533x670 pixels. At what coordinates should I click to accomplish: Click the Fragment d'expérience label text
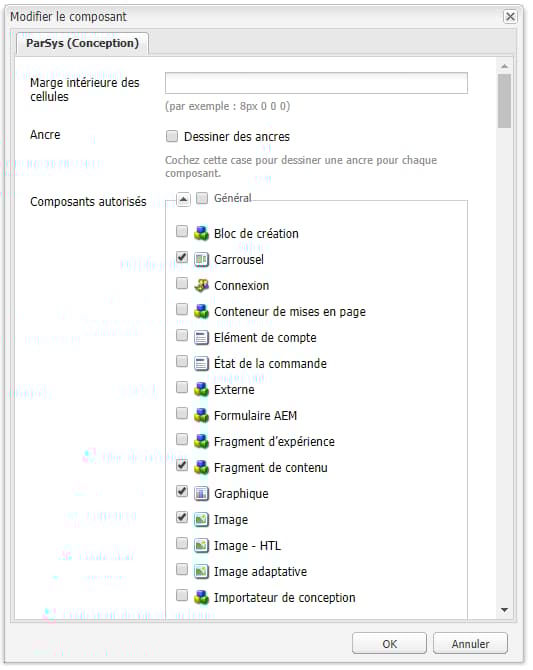(274, 442)
